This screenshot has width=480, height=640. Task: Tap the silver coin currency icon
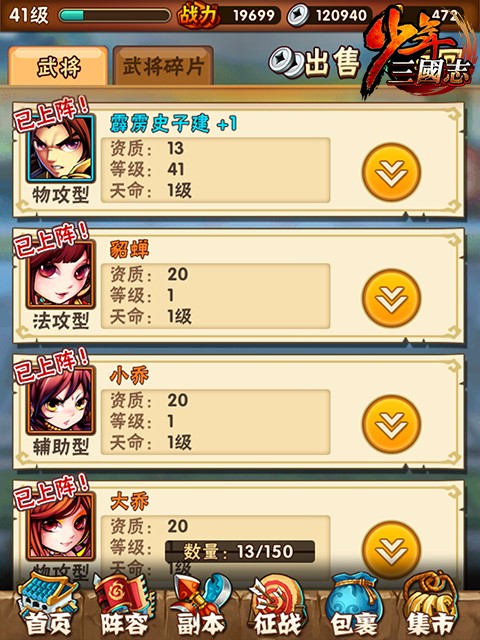tap(298, 16)
